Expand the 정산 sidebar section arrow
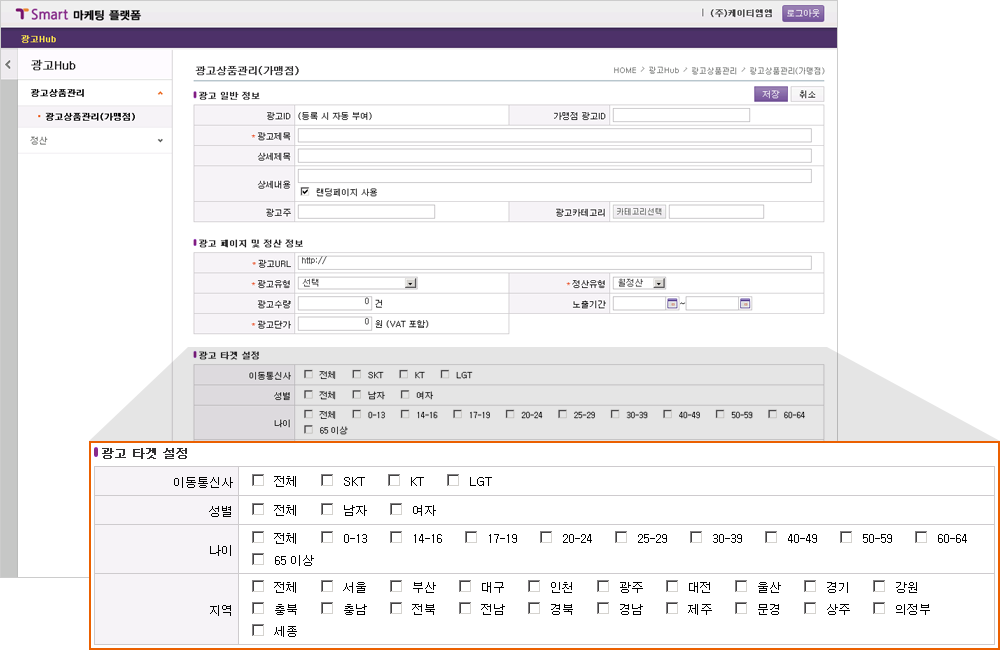Screen dimensions: 1000x650 click(160, 140)
